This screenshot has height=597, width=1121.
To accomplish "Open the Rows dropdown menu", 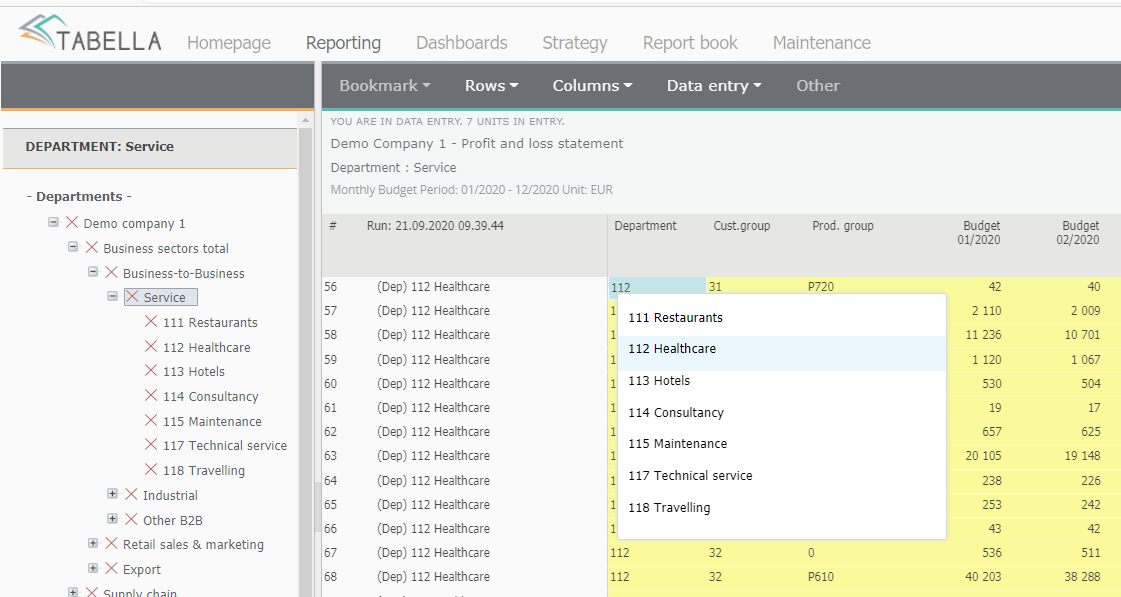I will [491, 86].
